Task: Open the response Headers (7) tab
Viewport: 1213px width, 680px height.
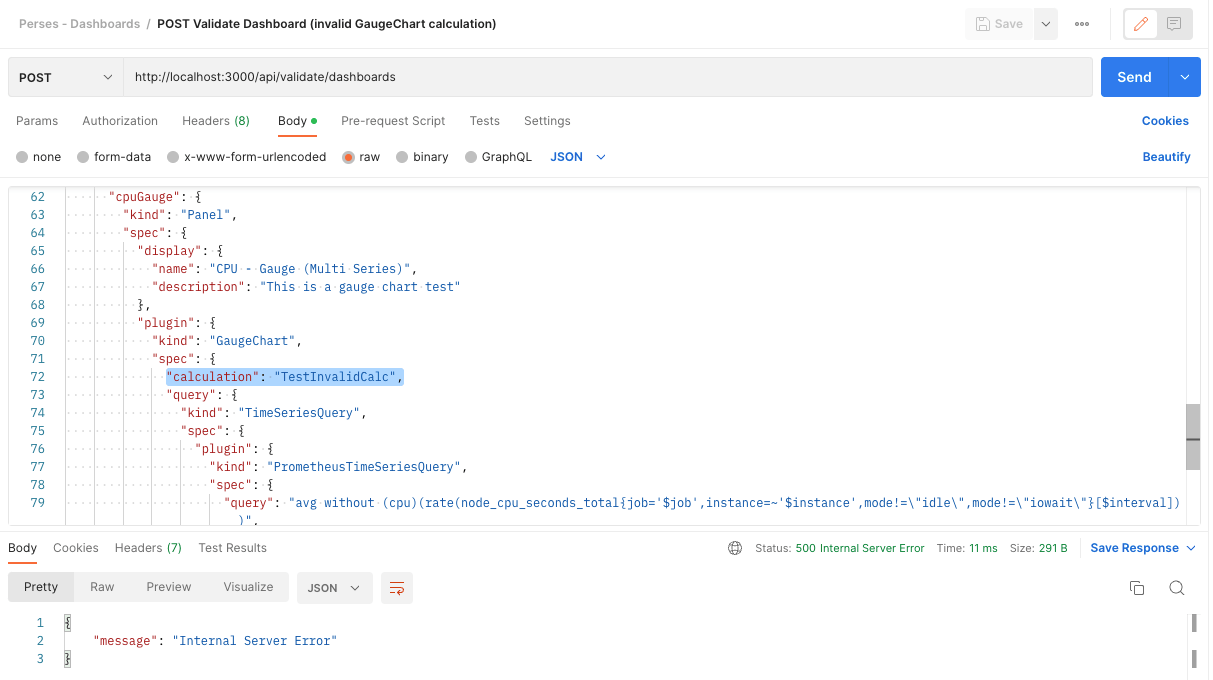Action: click(148, 548)
